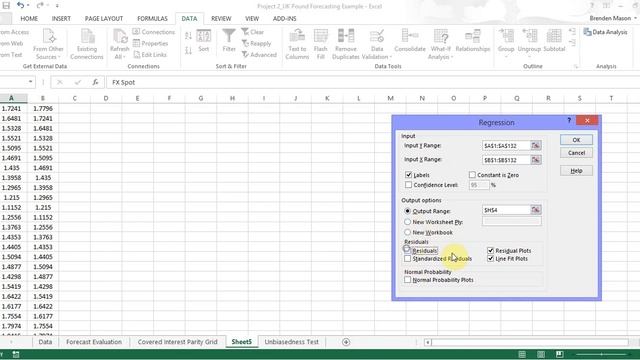640x360 pixels.
Task: Open the REVIEW ribbon tab
Action: coord(221,19)
